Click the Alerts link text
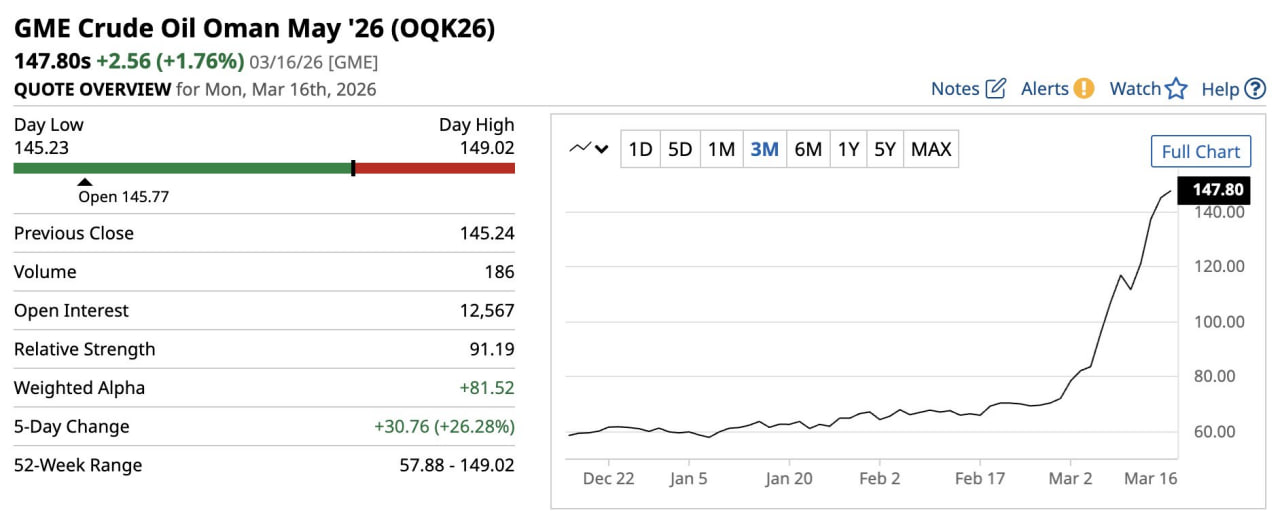The width and height of the screenshot is (1280, 529). point(1045,89)
